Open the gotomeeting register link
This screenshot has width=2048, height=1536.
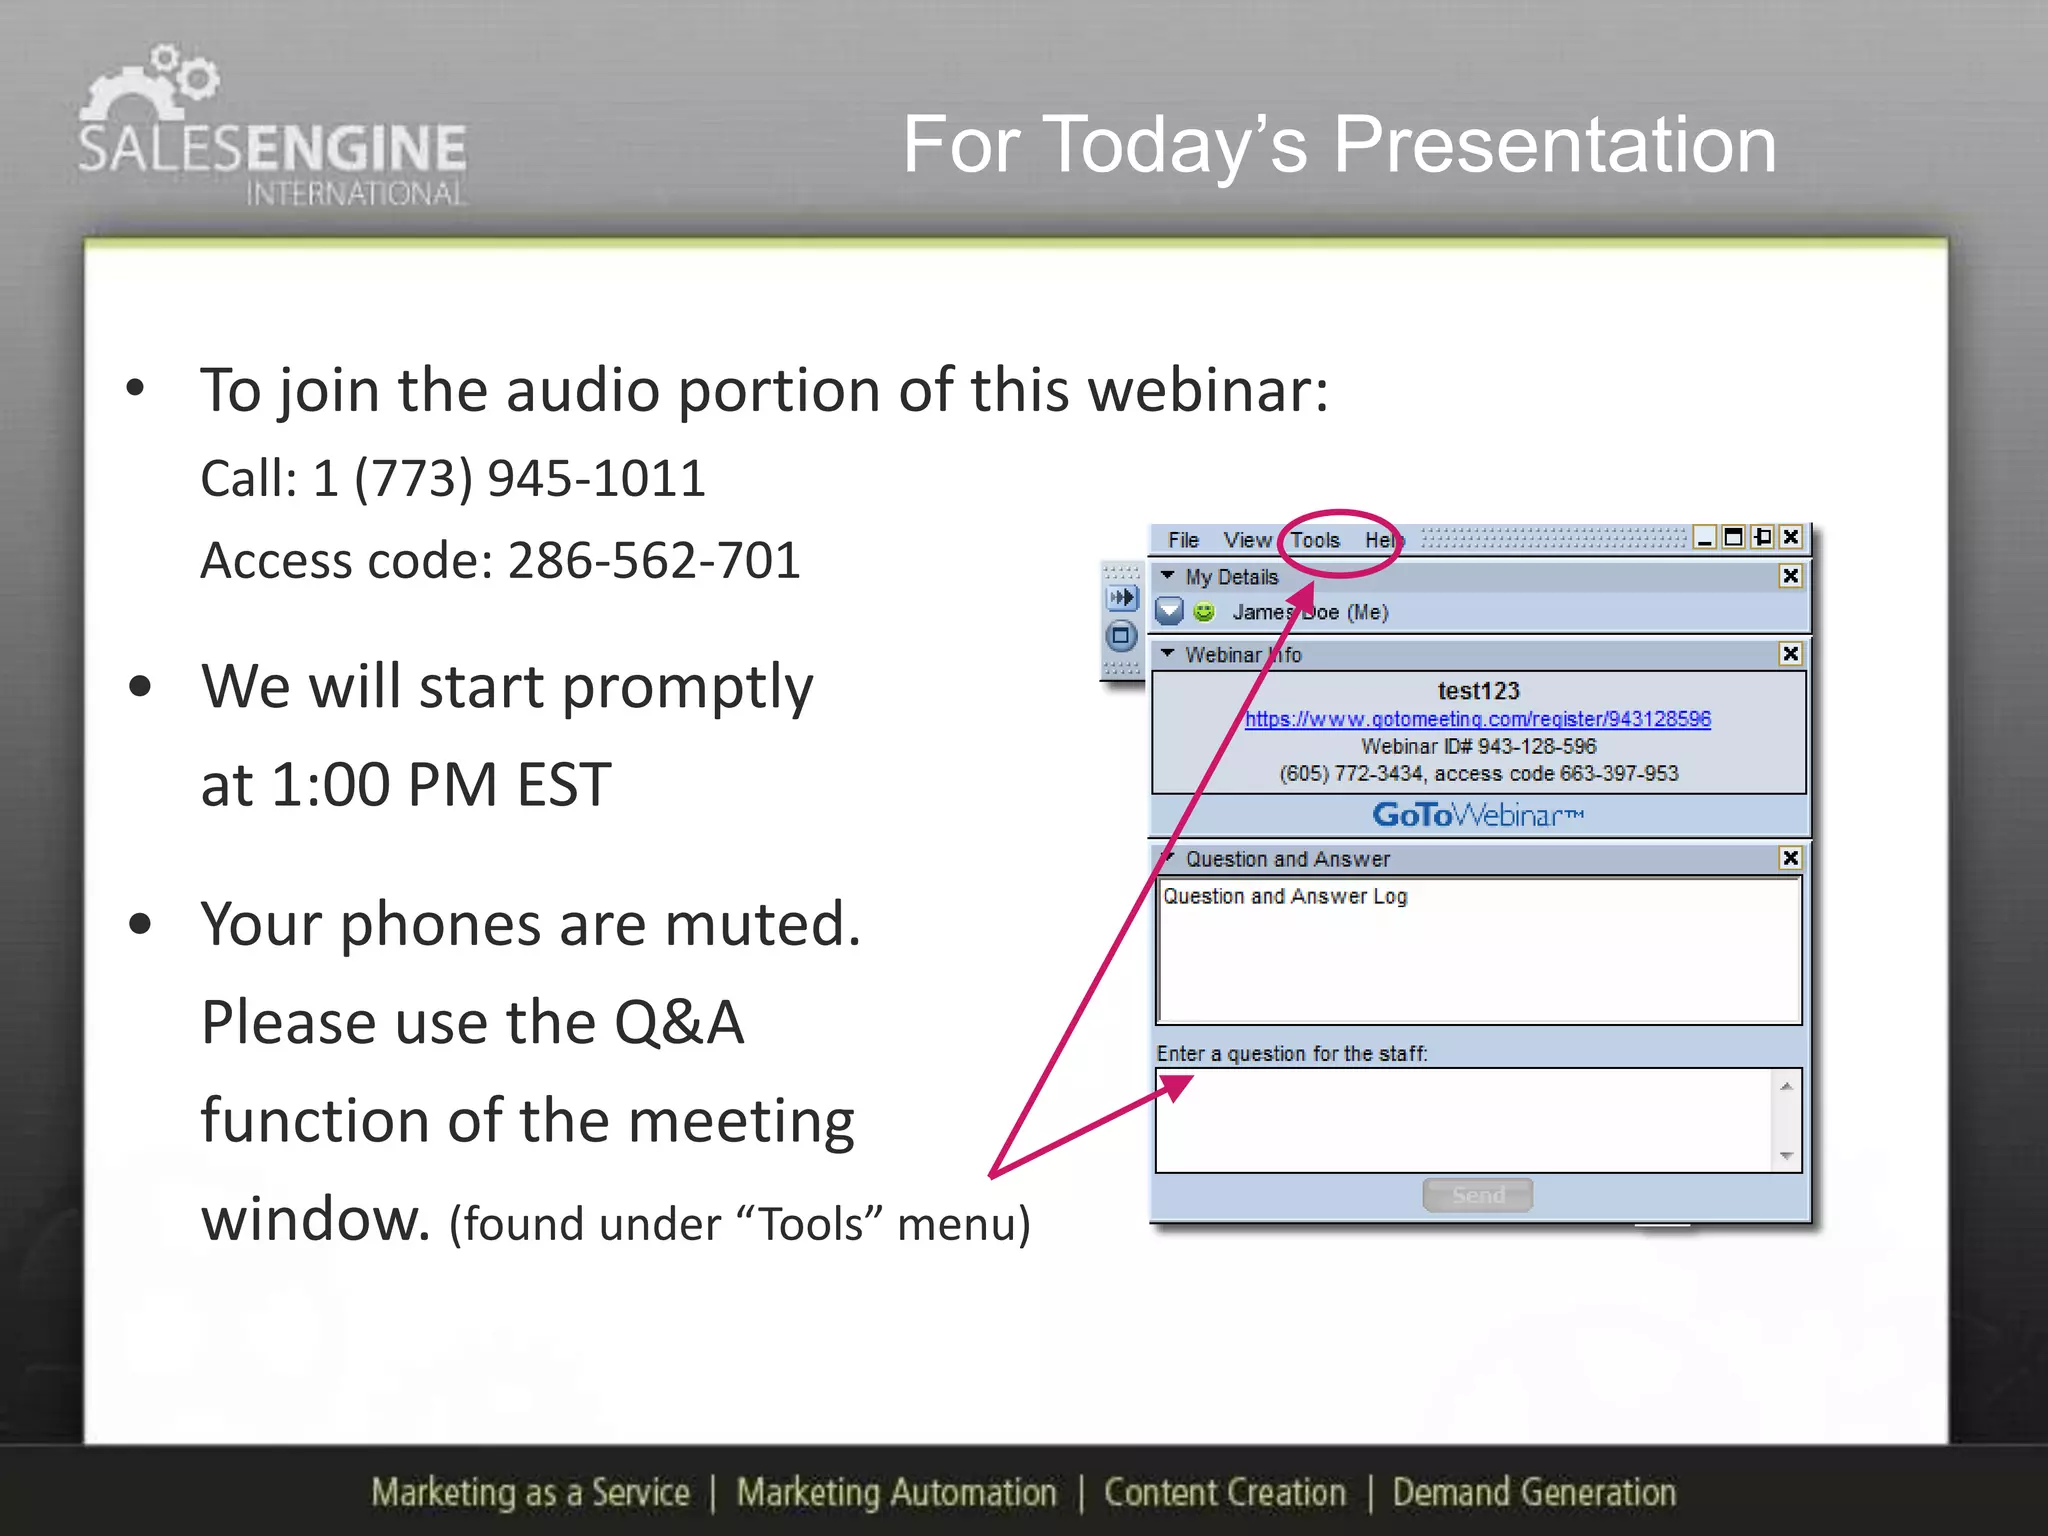[x=1477, y=719]
